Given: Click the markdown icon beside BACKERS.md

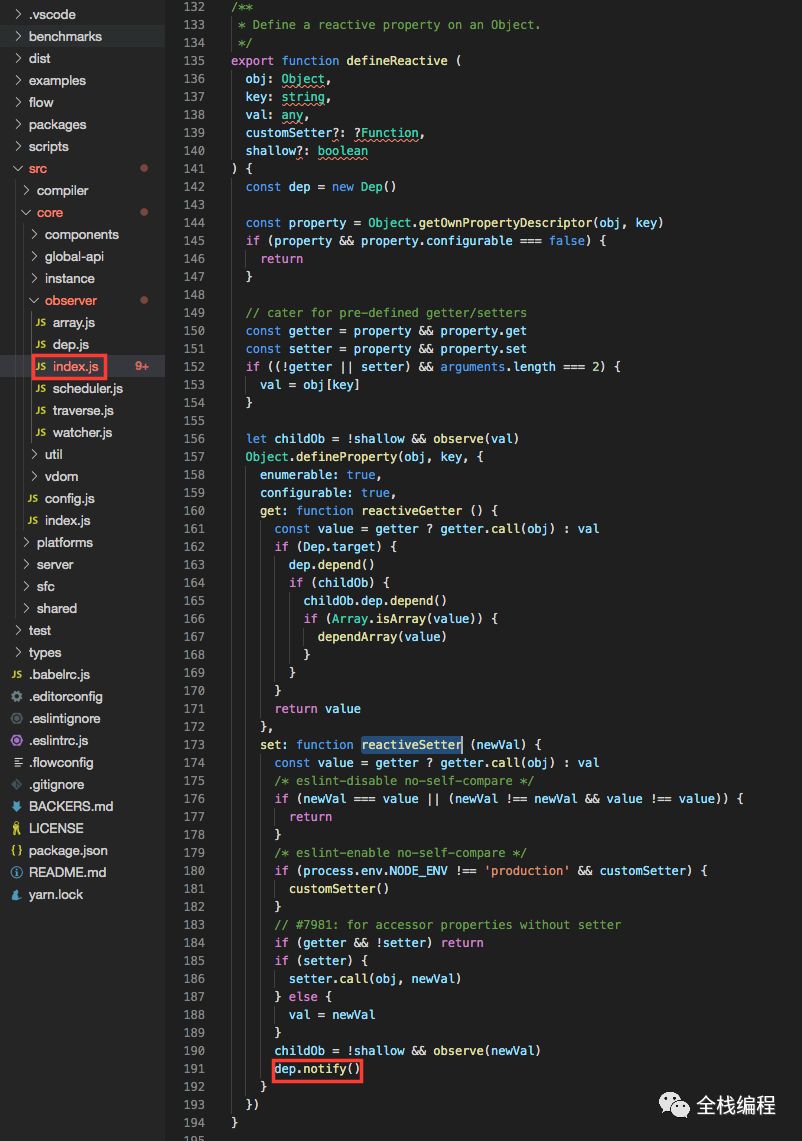Looking at the screenshot, I should (x=17, y=806).
